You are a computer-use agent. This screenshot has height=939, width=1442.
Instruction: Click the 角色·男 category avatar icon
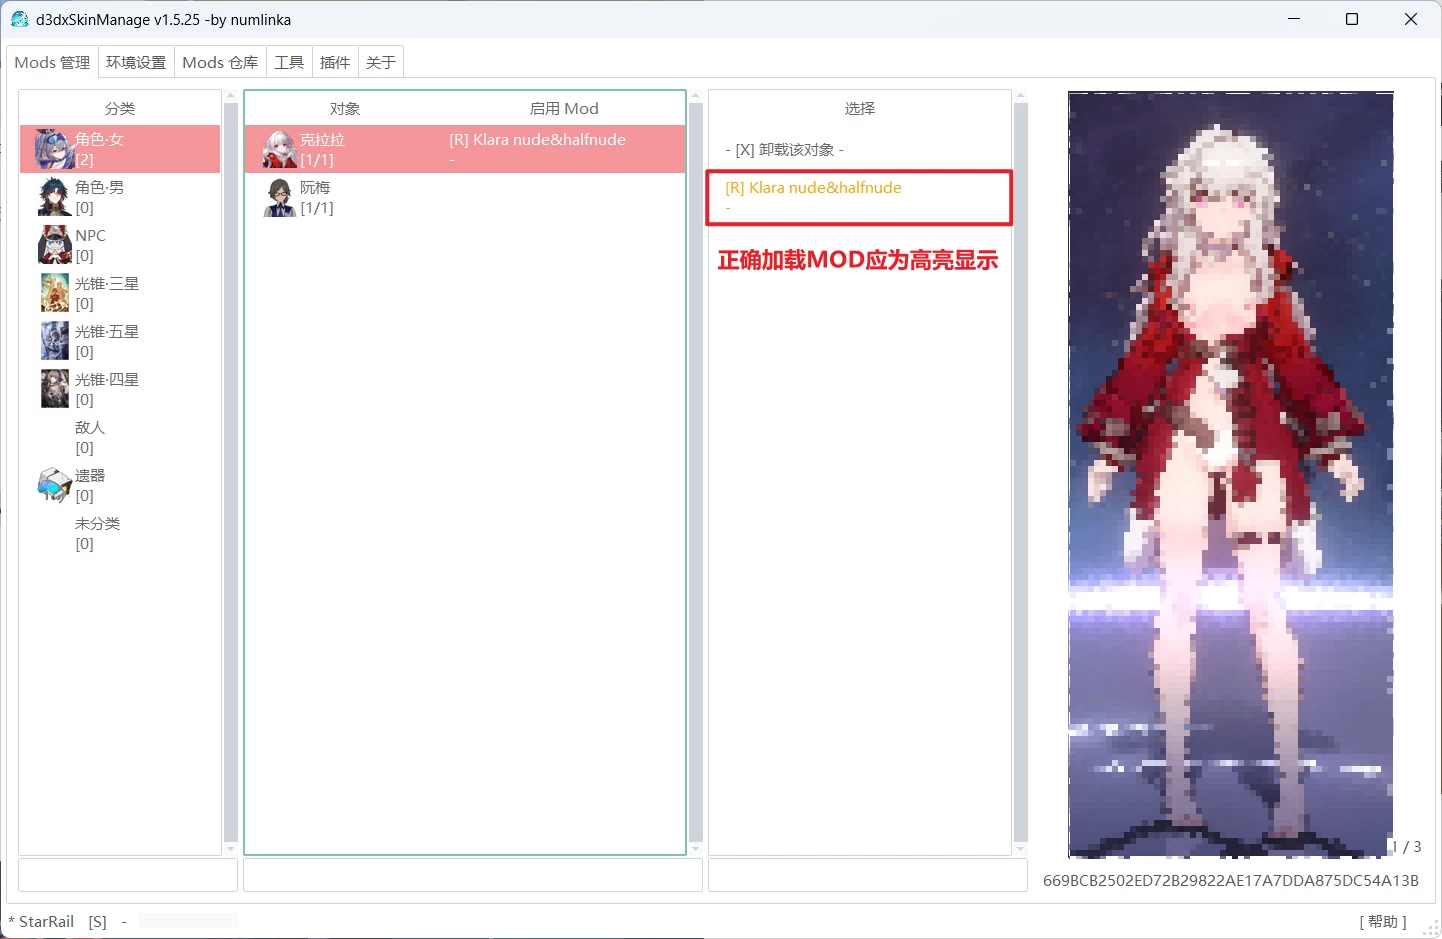[54, 197]
